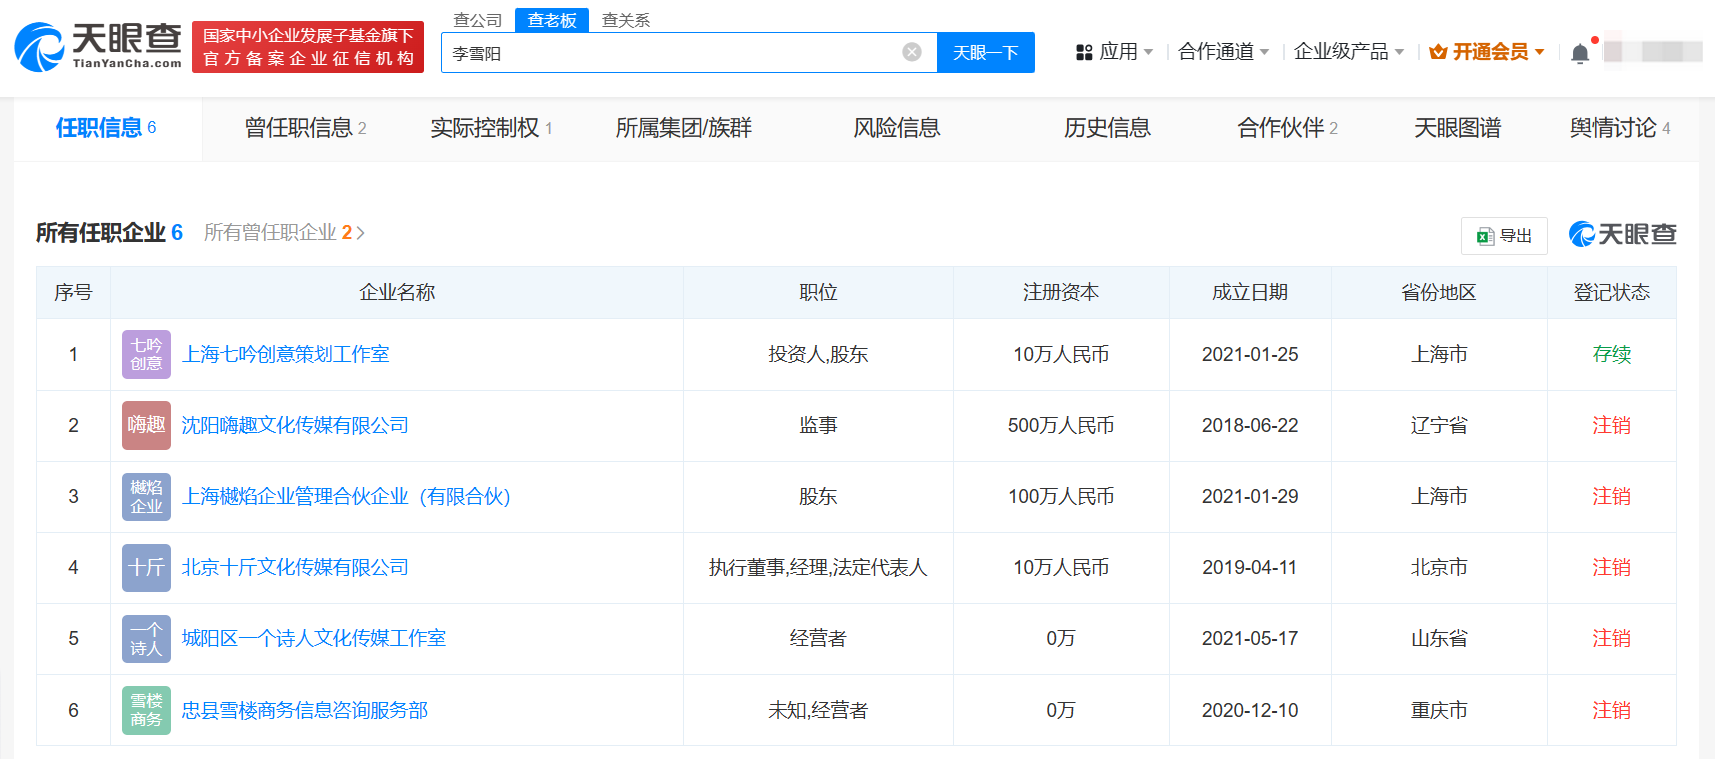This screenshot has height=759, width=1715.
Task: Expand the 应用 dropdown menu
Action: [x=1114, y=52]
